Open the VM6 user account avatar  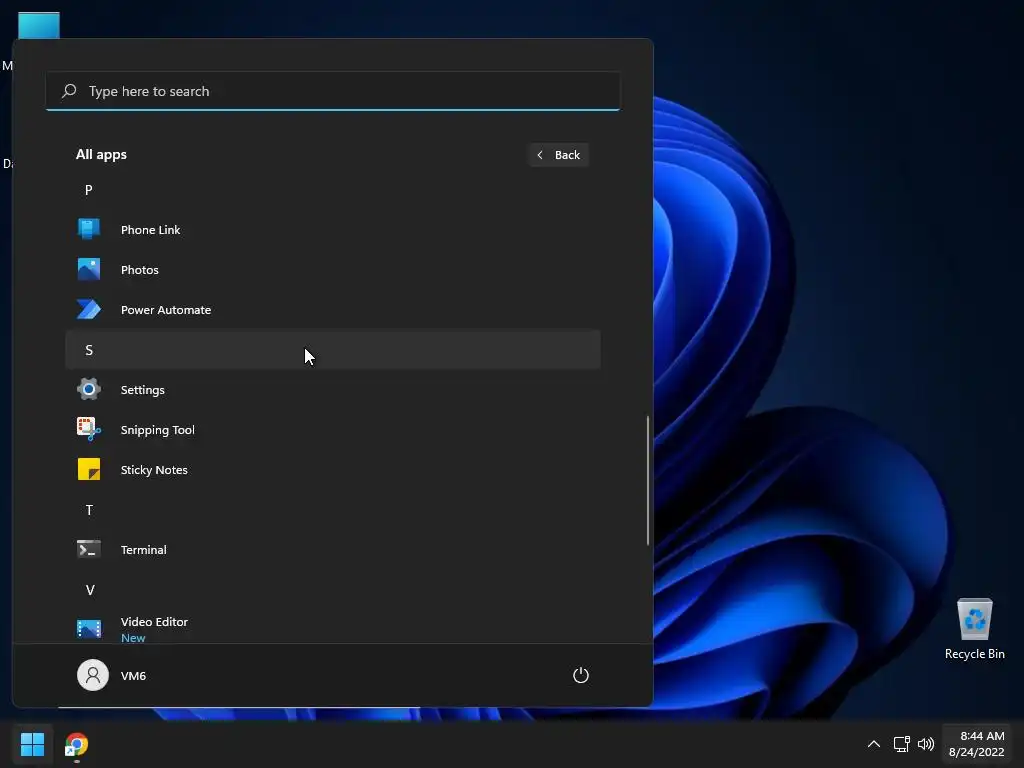coord(93,675)
